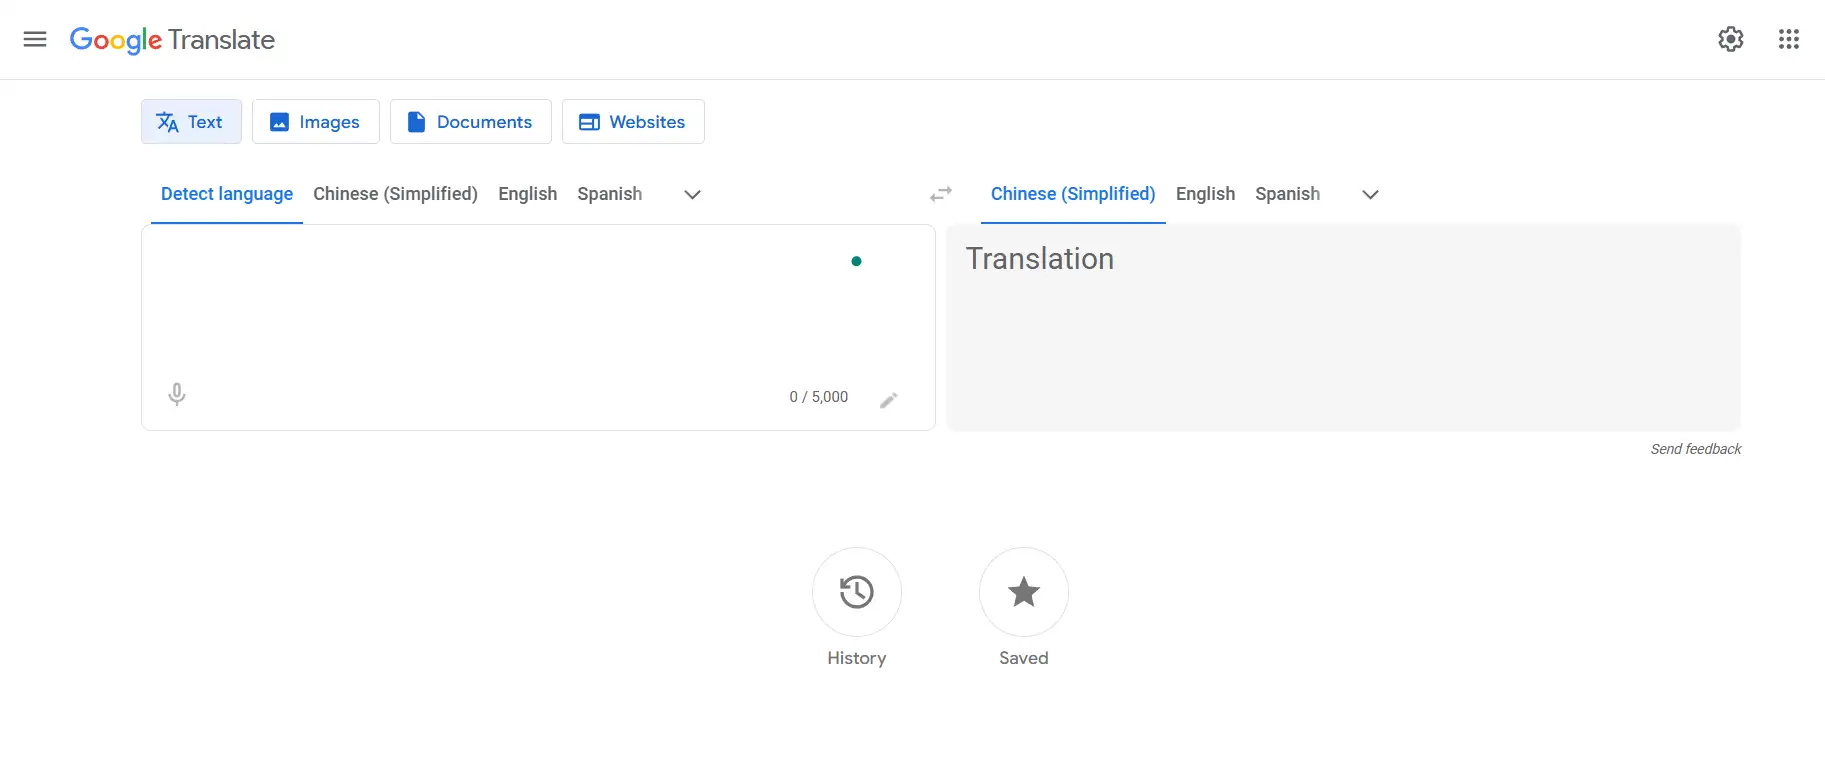
Task: Set target language to Spanish
Action: click(x=1288, y=194)
